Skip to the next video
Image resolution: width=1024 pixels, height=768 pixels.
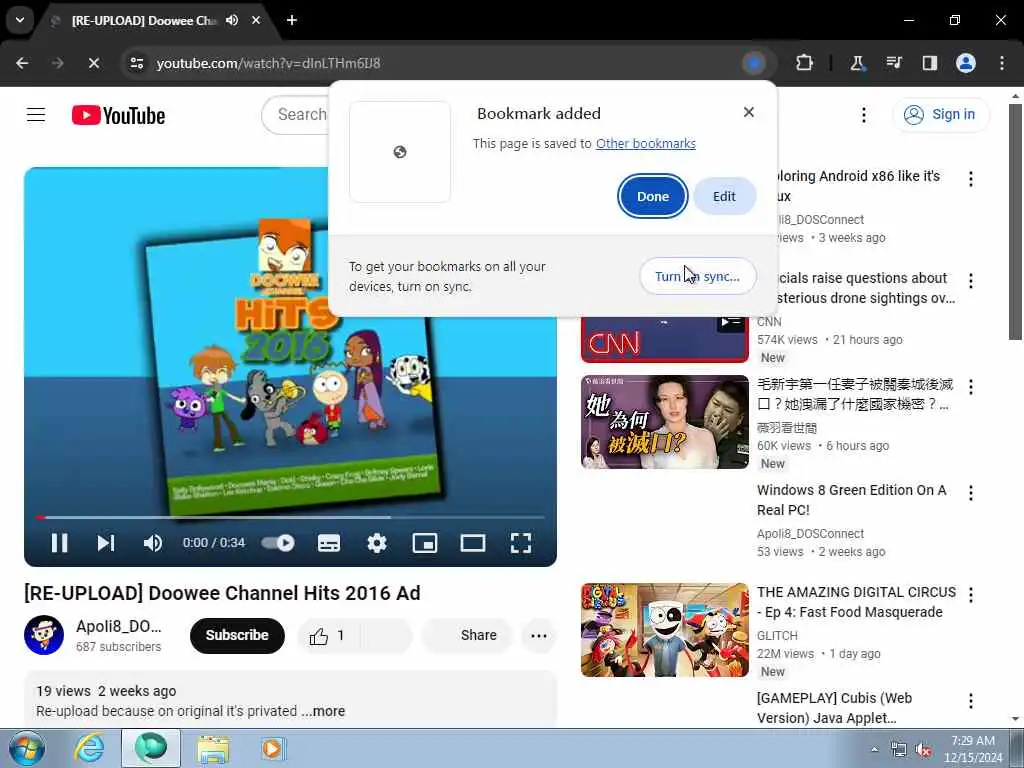coord(106,543)
